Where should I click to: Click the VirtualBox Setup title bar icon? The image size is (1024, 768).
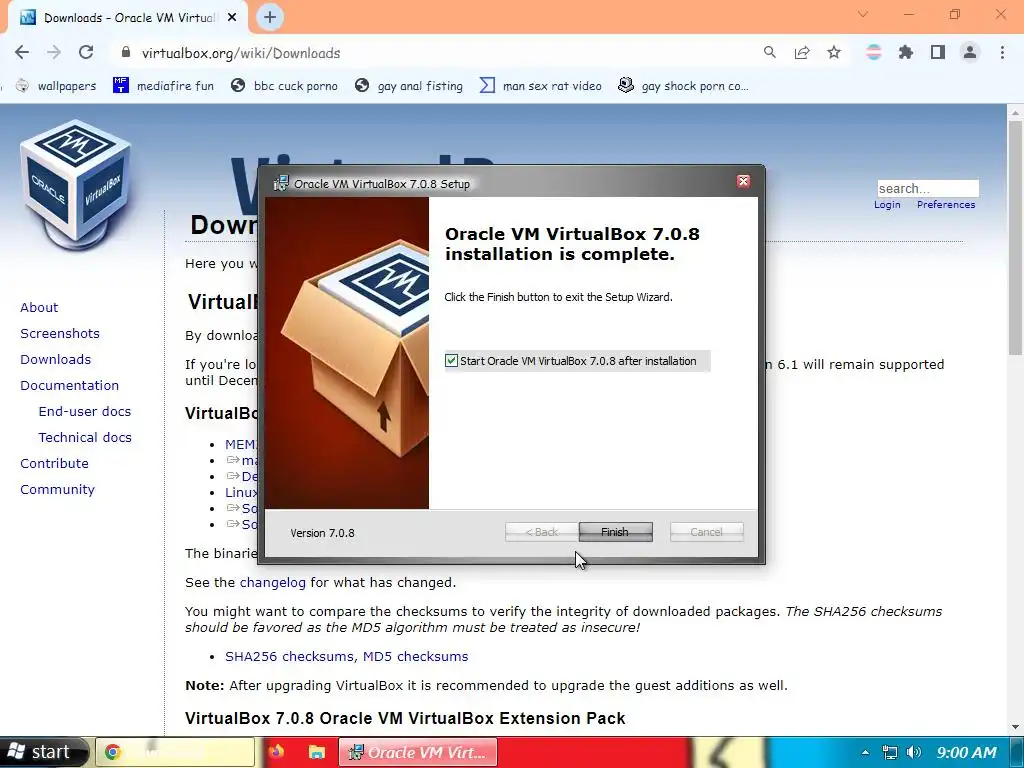(281, 184)
